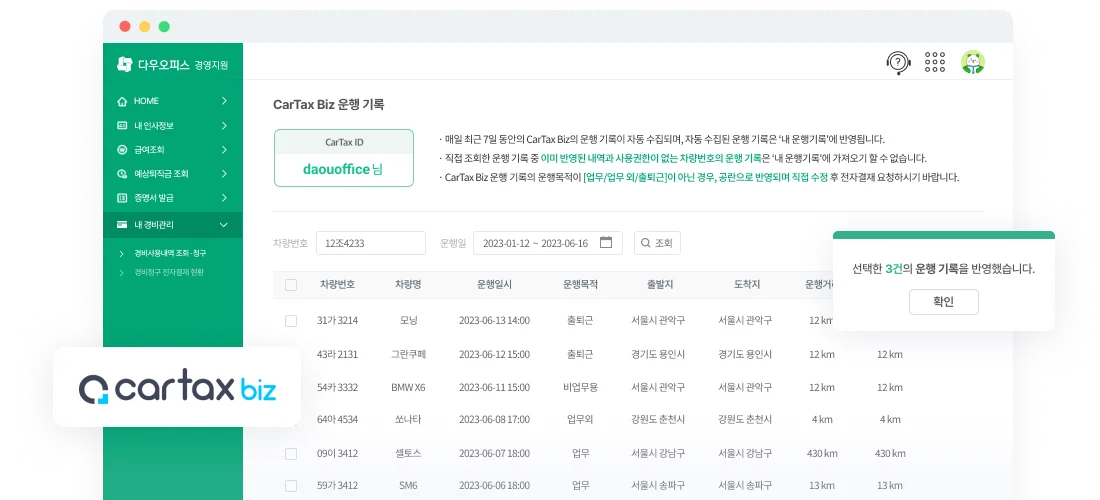Image resolution: width=1100 pixels, height=500 pixels.
Task: Collapse the 내 경비관리 section chevron
Action: click(x=225, y=225)
